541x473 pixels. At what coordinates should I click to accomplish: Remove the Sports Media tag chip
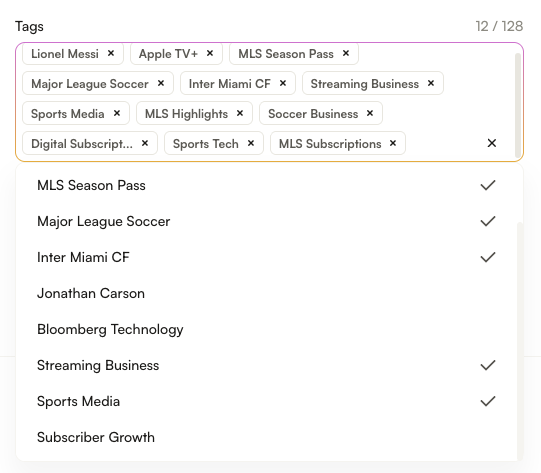click(x=117, y=114)
